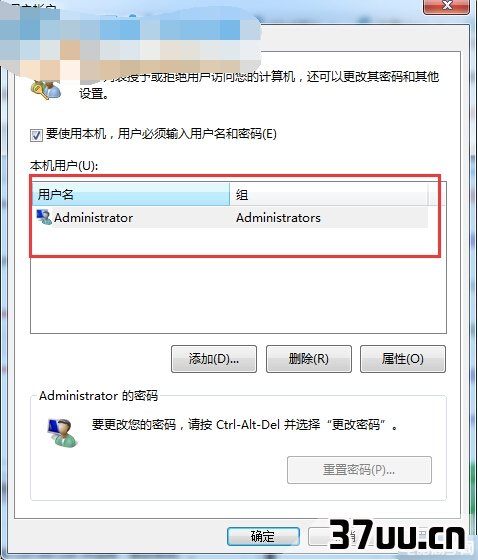478x560 pixels.
Task: Click the Administrator 的密码 group title
Action: (x=98, y=396)
